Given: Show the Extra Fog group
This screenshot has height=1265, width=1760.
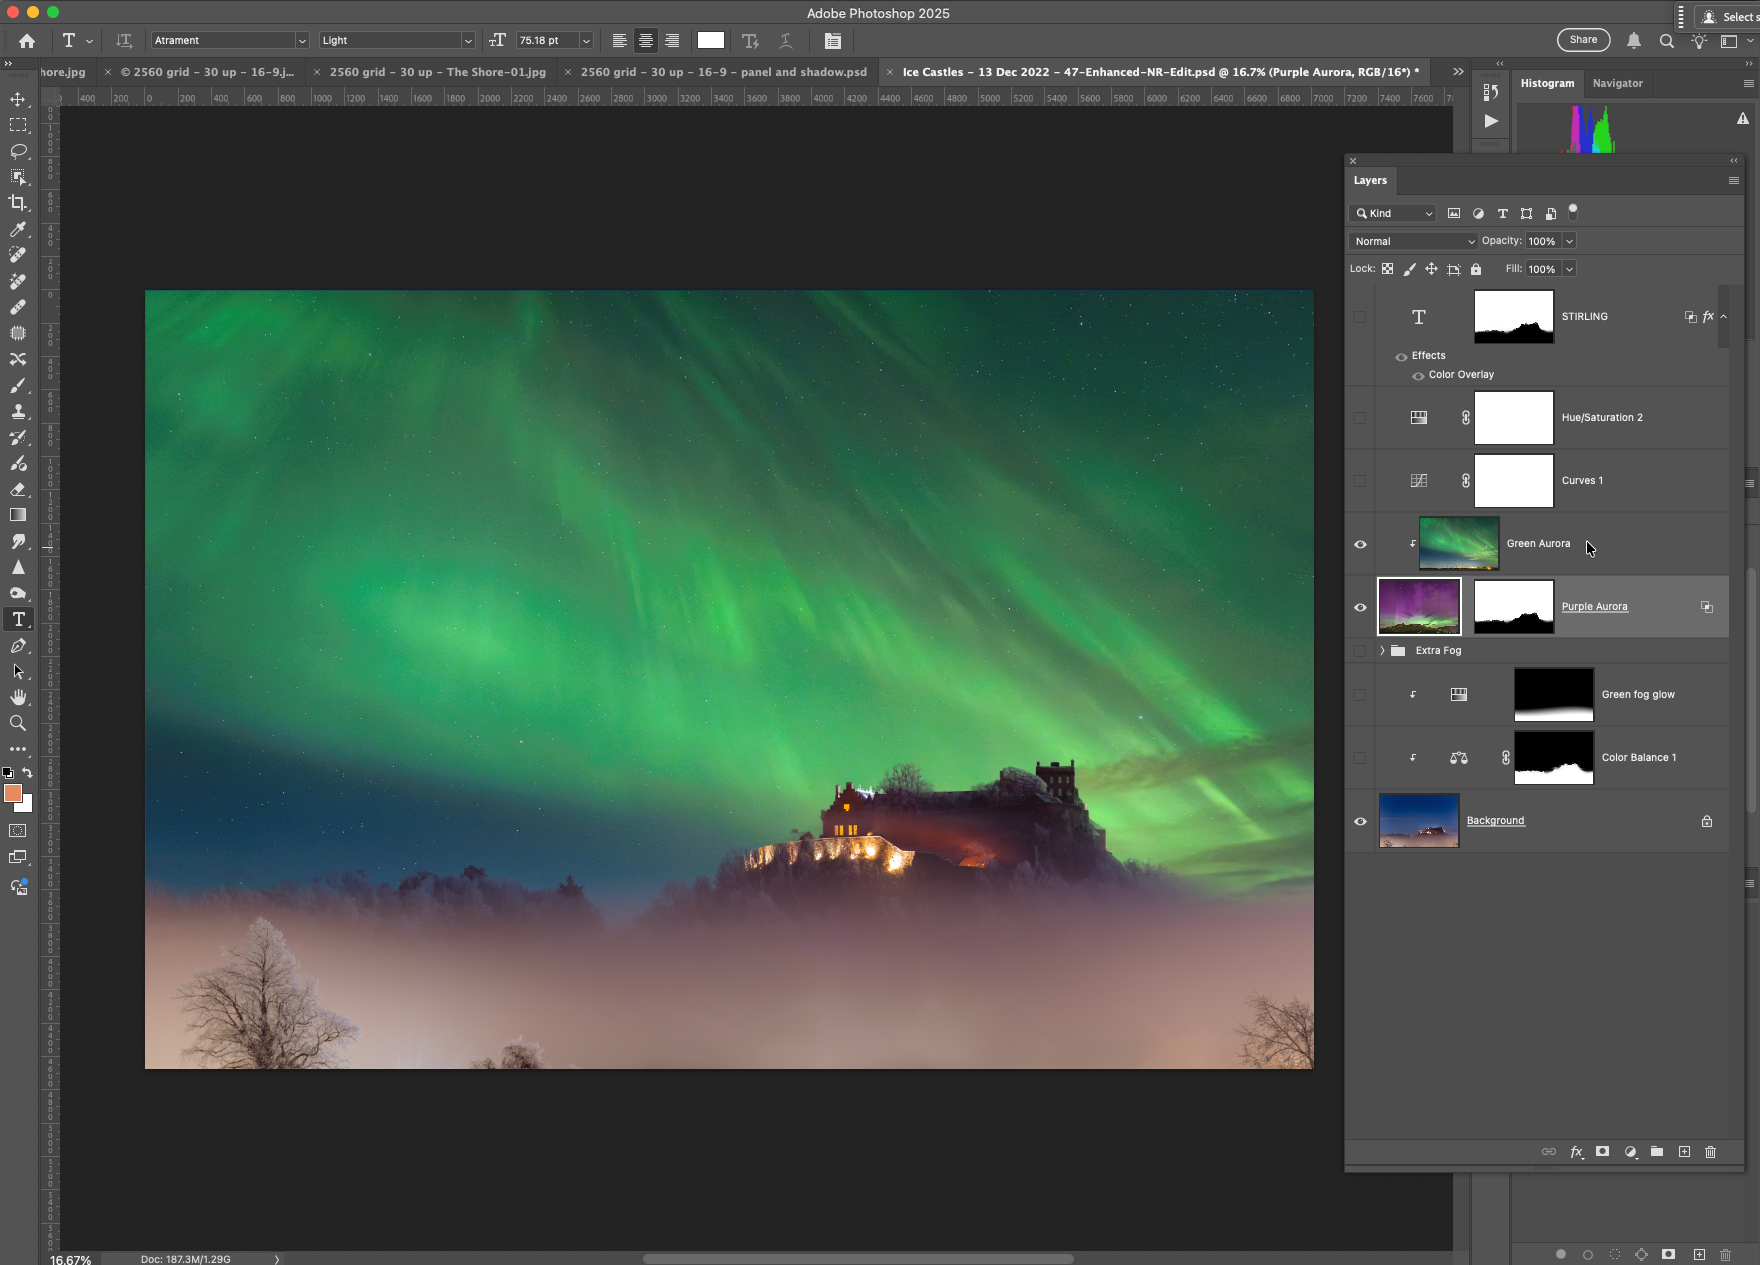Looking at the screenshot, I should [x=1360, y=651].
